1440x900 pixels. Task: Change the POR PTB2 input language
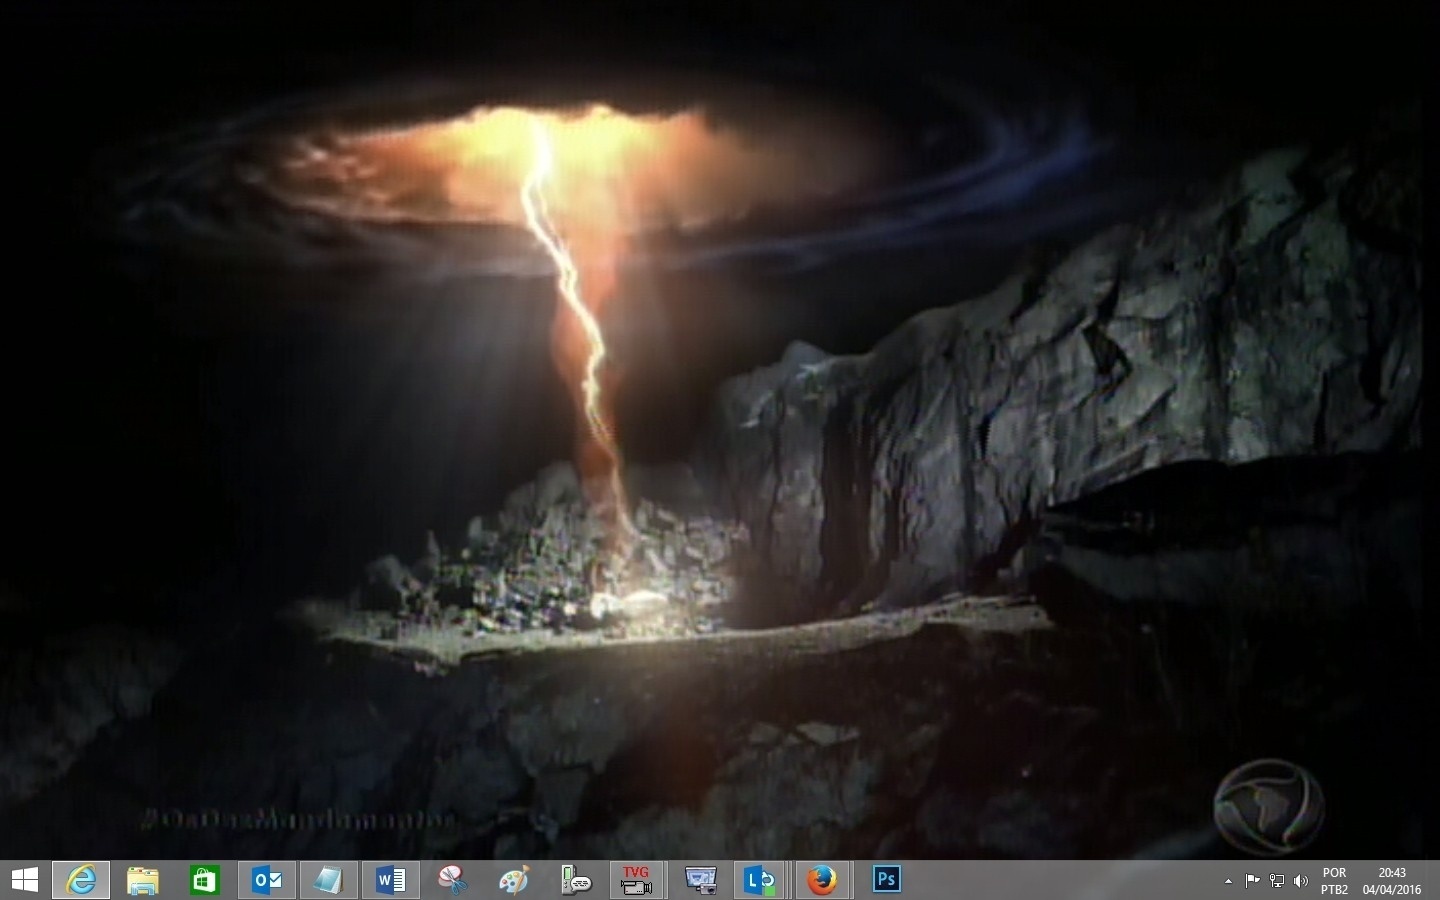coord(1334,881)
